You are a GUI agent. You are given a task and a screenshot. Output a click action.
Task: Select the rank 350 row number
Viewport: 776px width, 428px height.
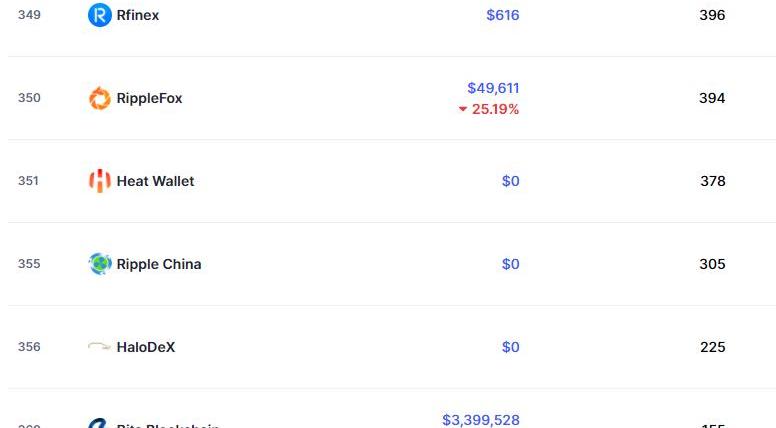coord(29,97)
